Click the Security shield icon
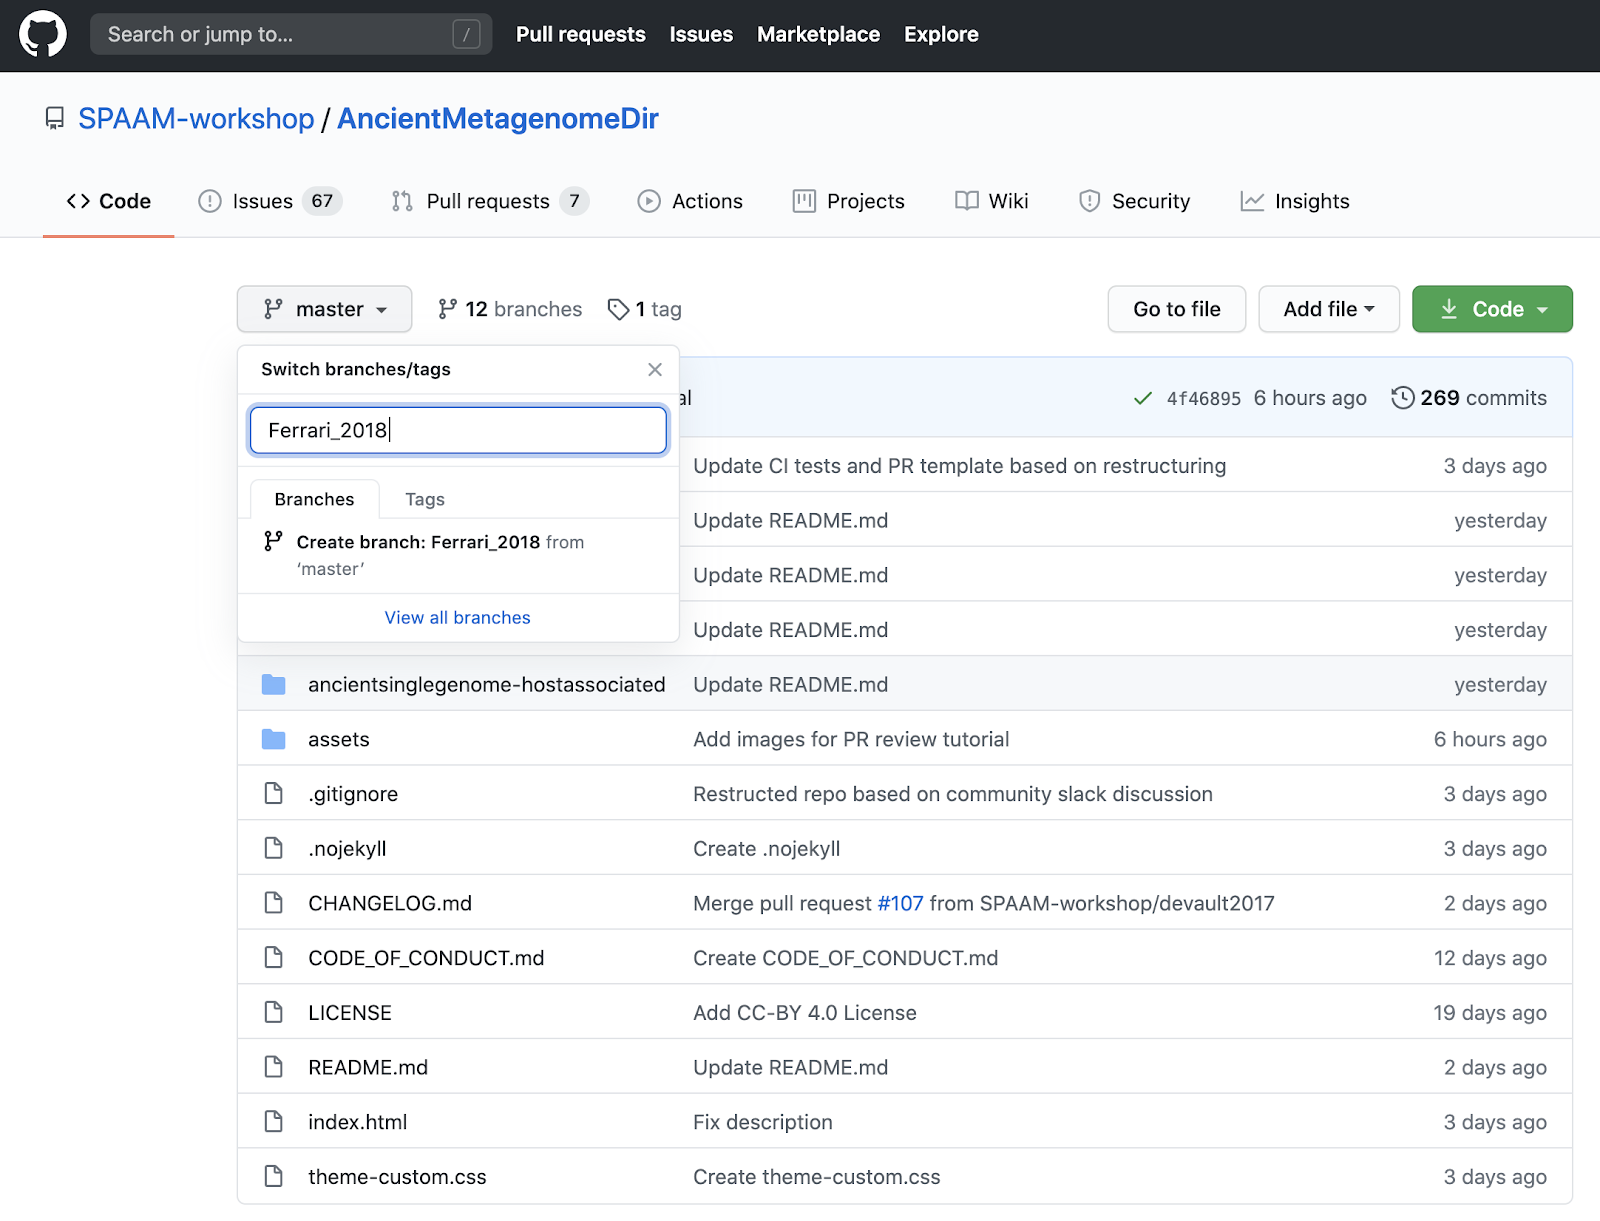The height and width of the screenshot is (1221, 1600). [x=1089, y=202]
